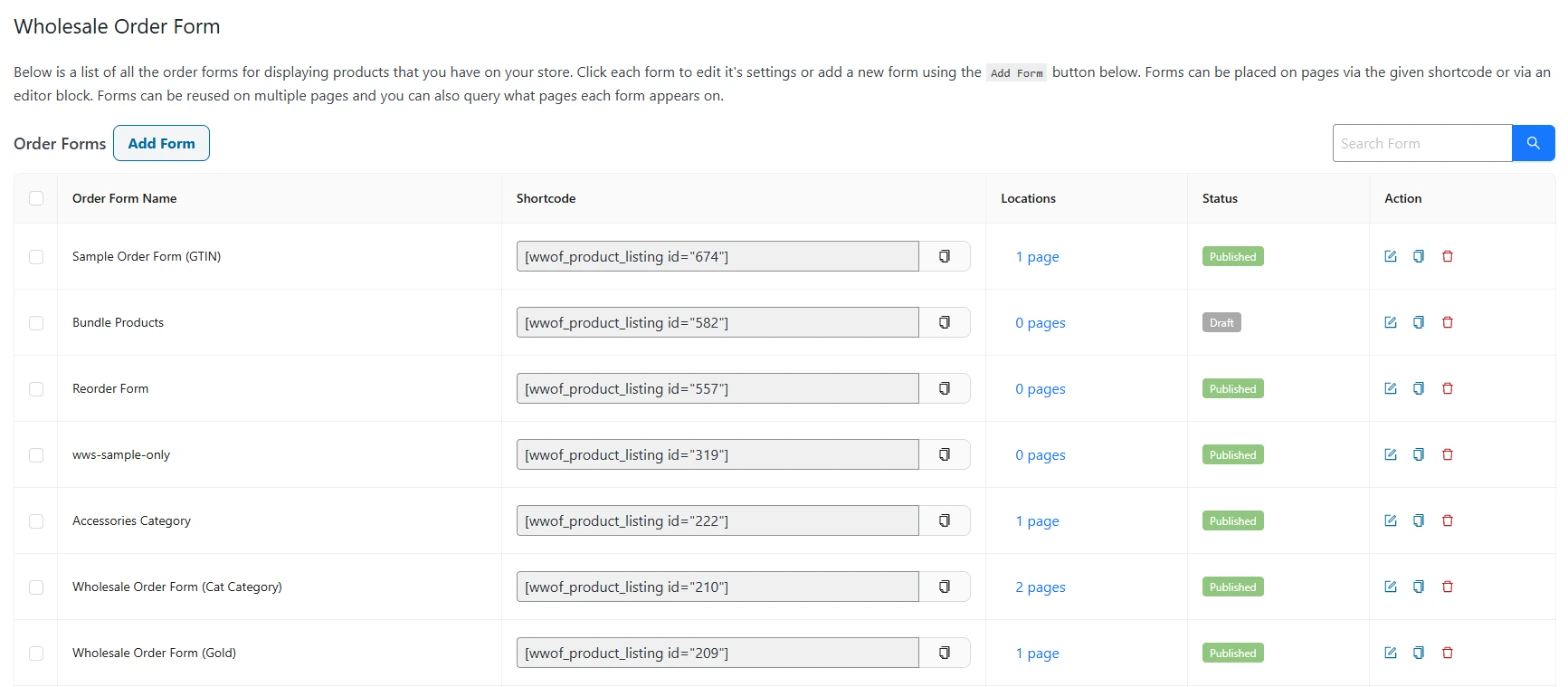Viewport: 1568px width, 687px height.
Task: Copy shortcode for Wholesale Order Form (Cat Category)
Action: (x=944, y=587)
